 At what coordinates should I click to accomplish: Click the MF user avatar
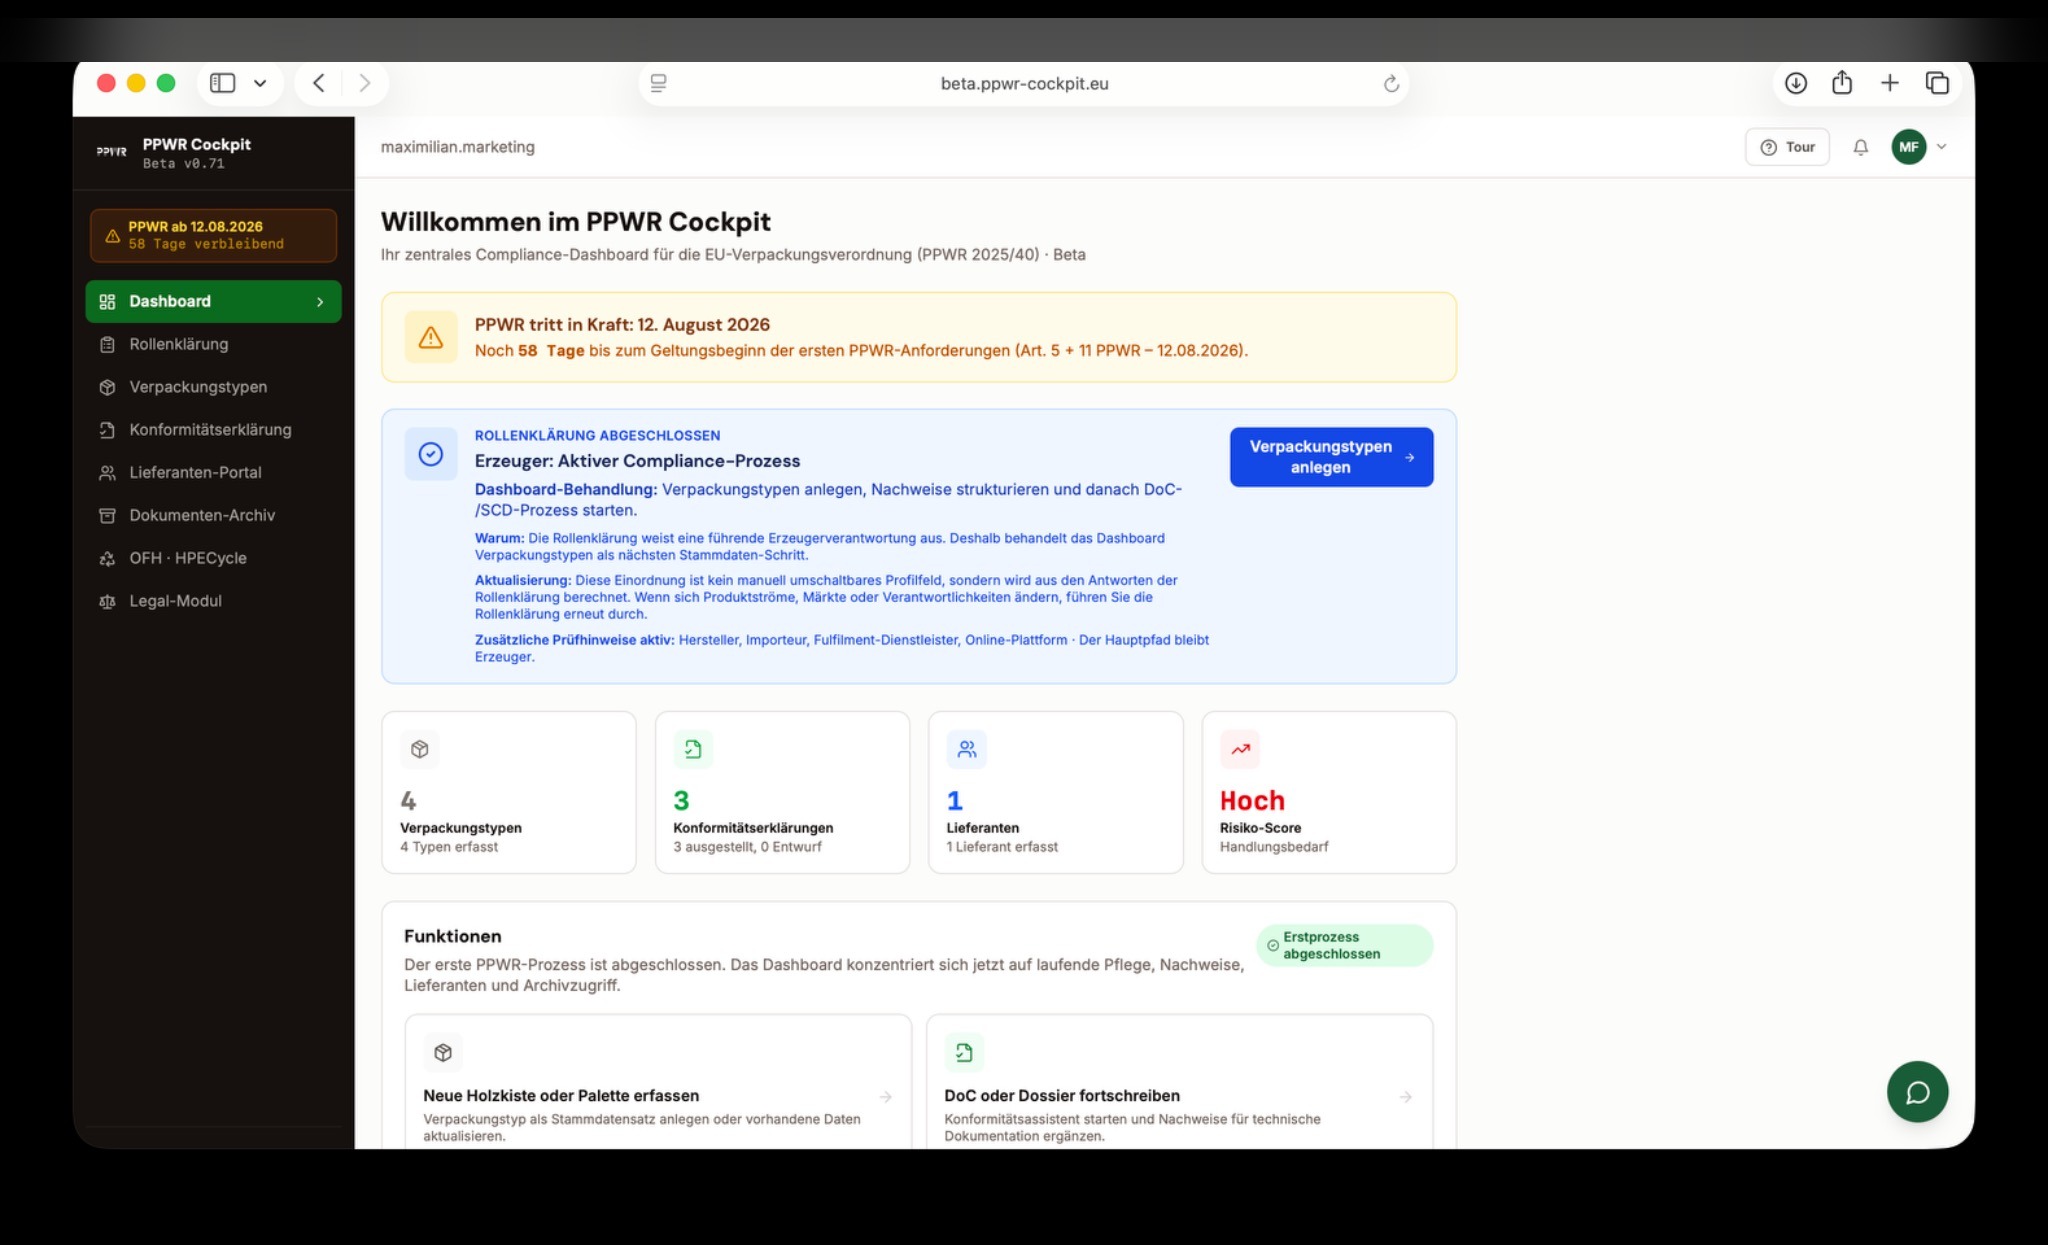pyautogui.click(x=1908, y=147)
